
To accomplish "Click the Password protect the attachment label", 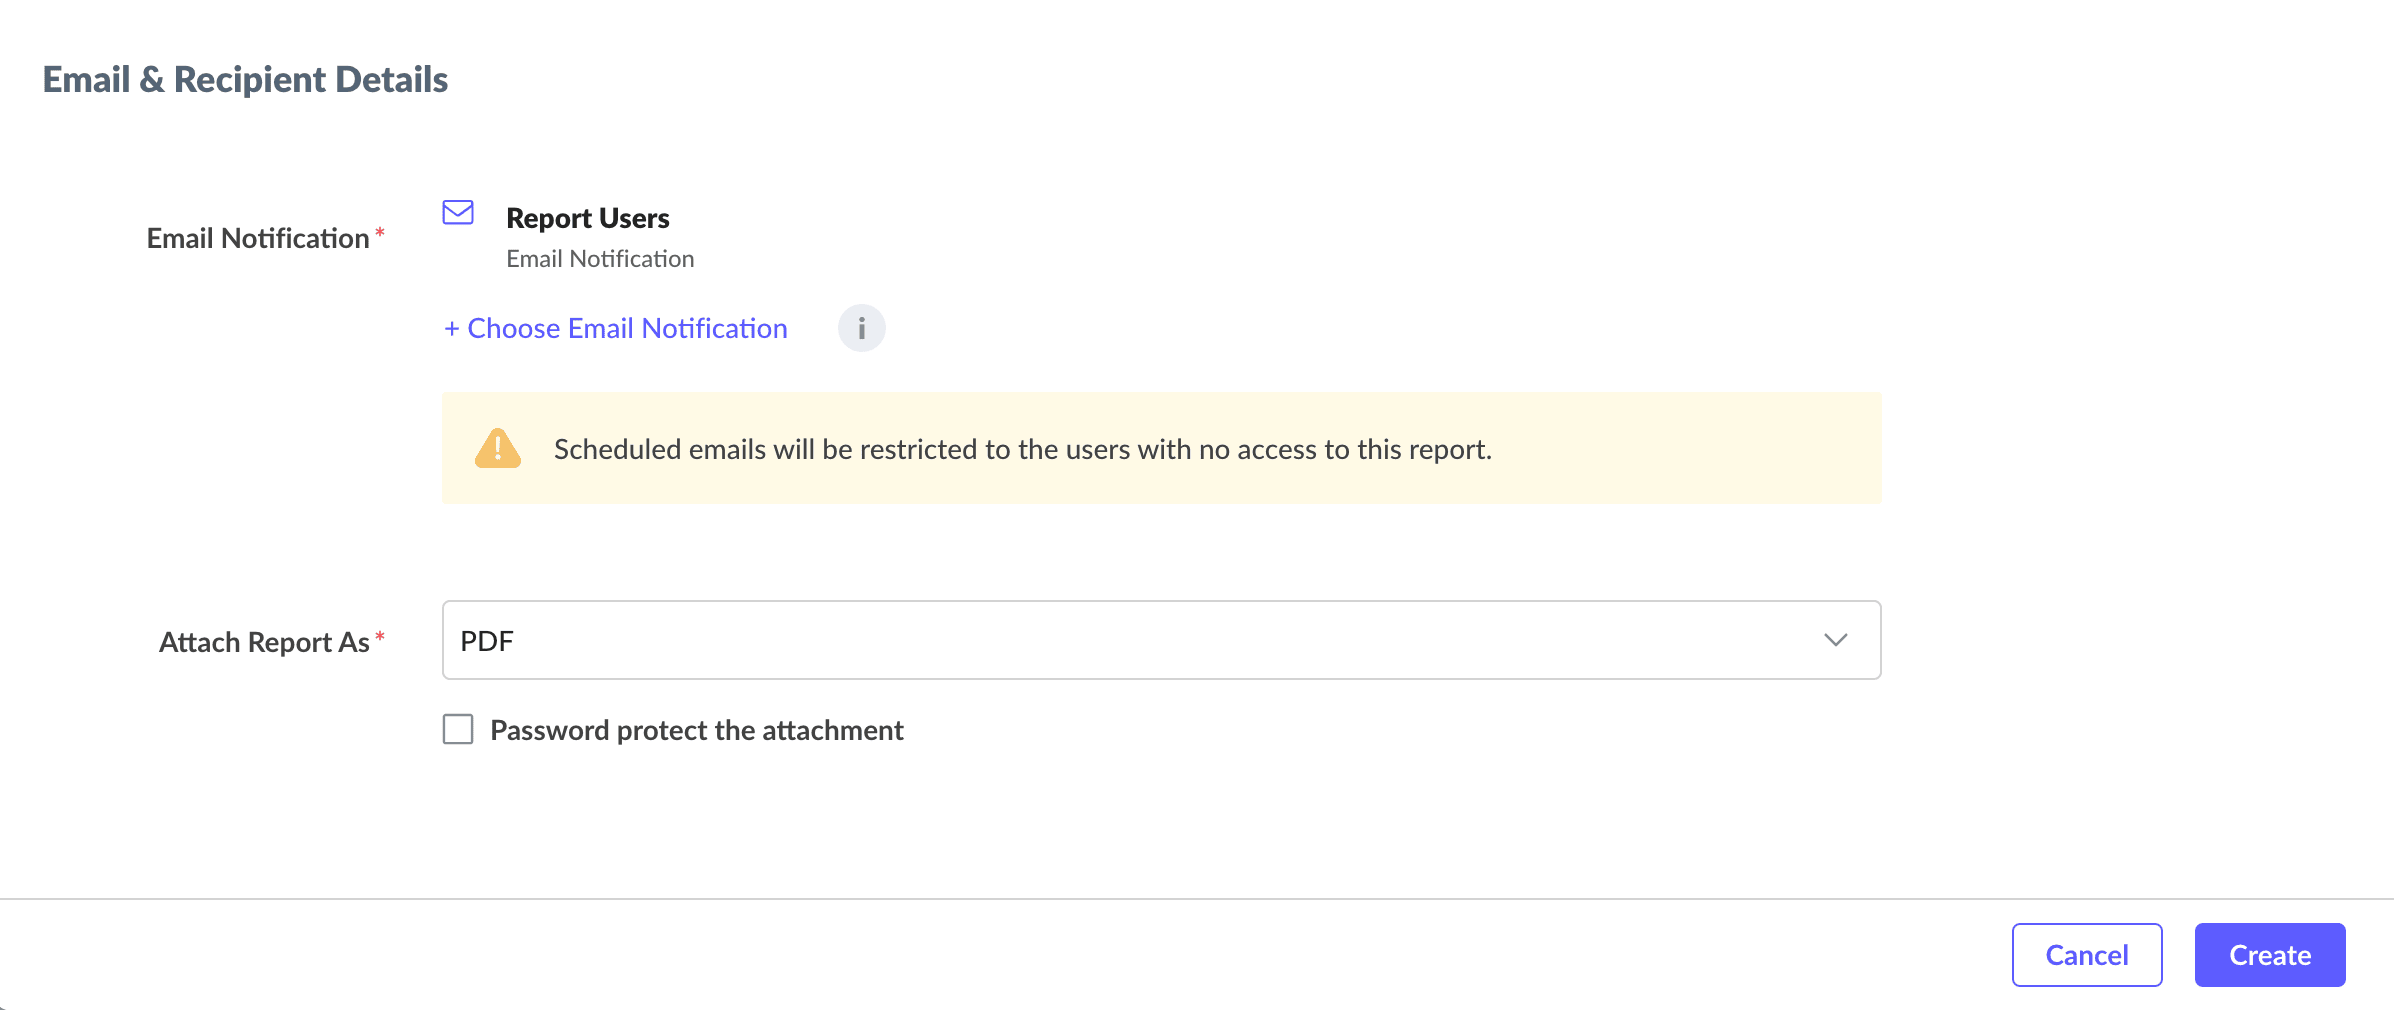I will coord(696,731).
